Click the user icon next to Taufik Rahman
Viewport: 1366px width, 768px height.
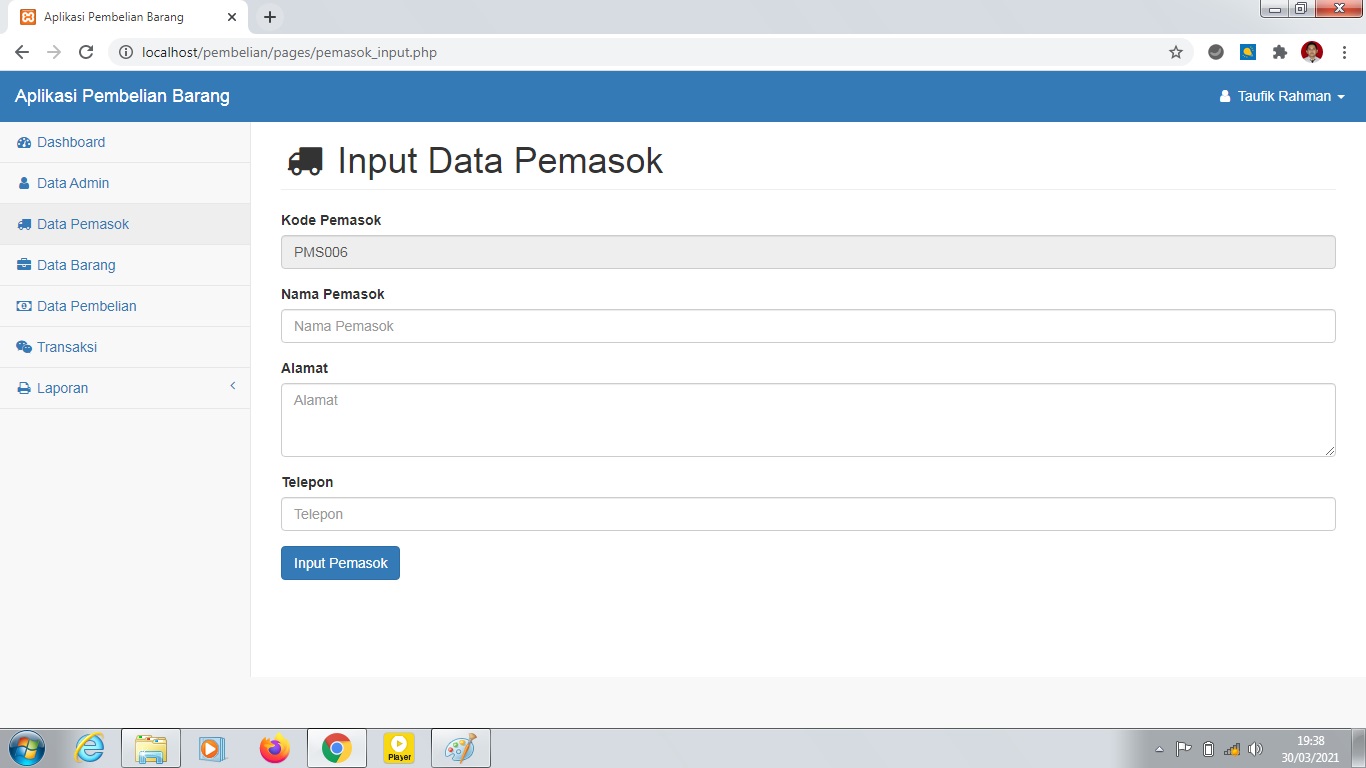pos(1224,96)
